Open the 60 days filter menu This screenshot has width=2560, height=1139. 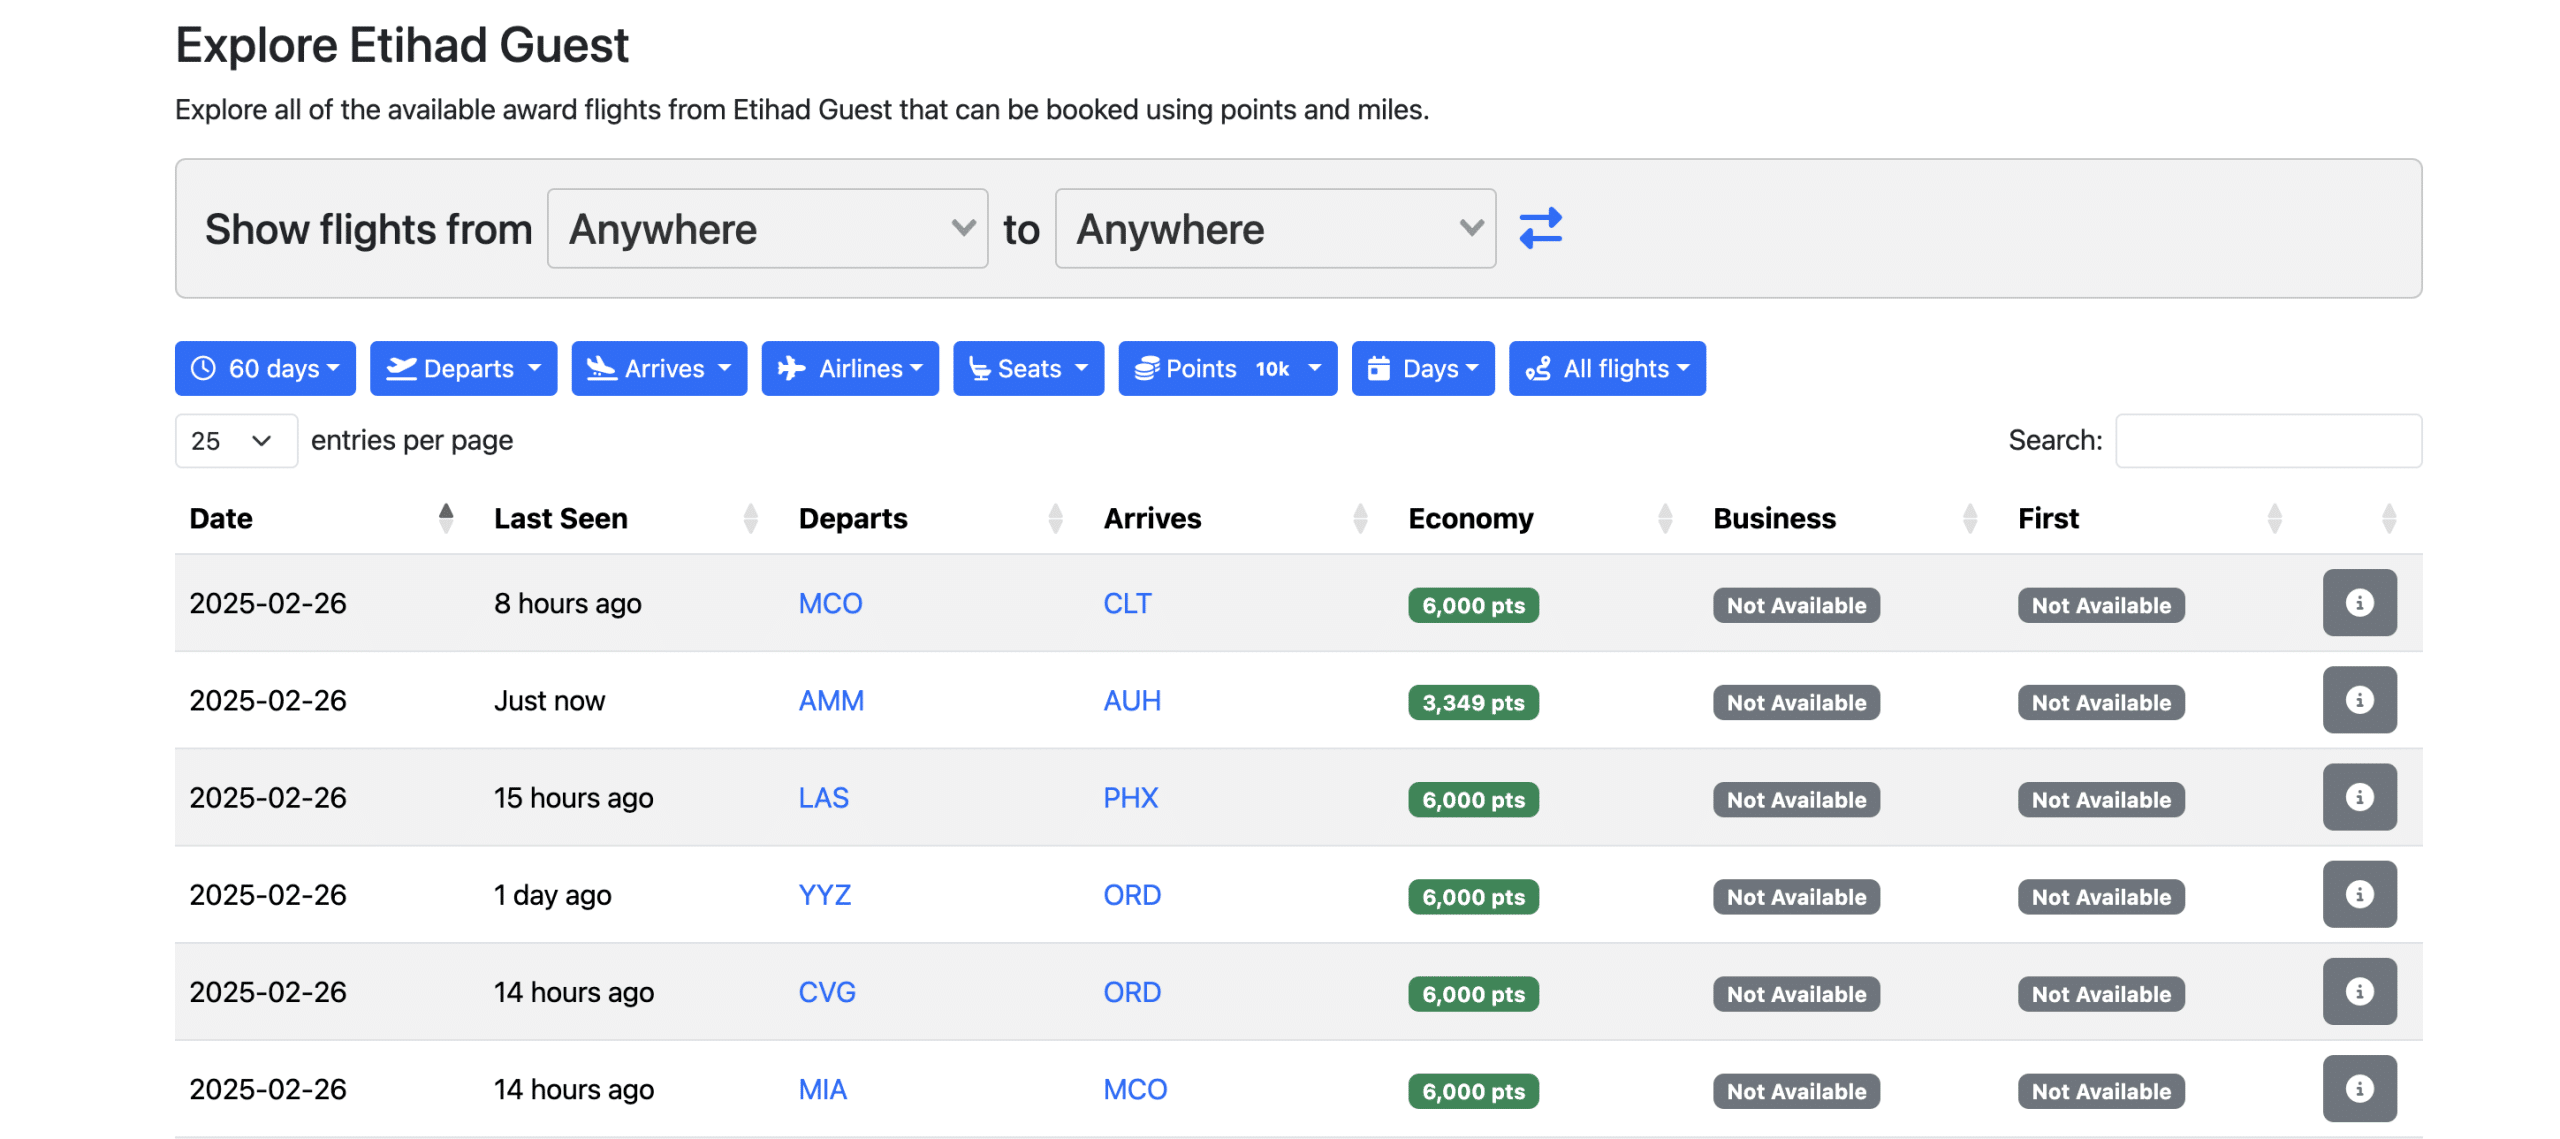[x=264, y=369]
